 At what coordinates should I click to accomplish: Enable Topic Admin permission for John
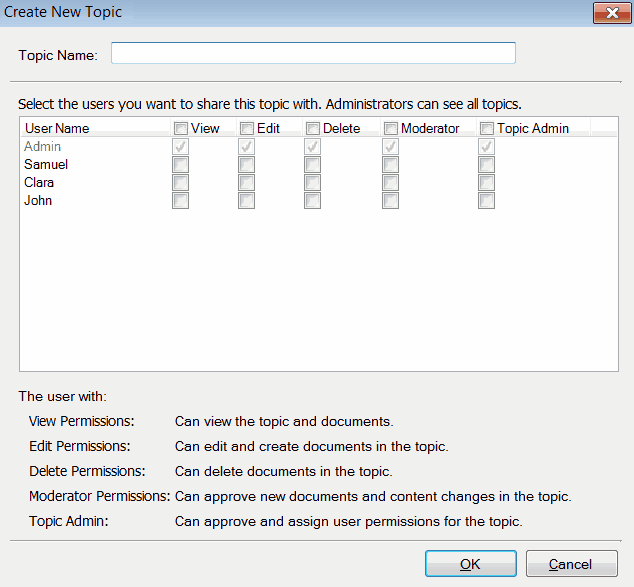(486, 201)
